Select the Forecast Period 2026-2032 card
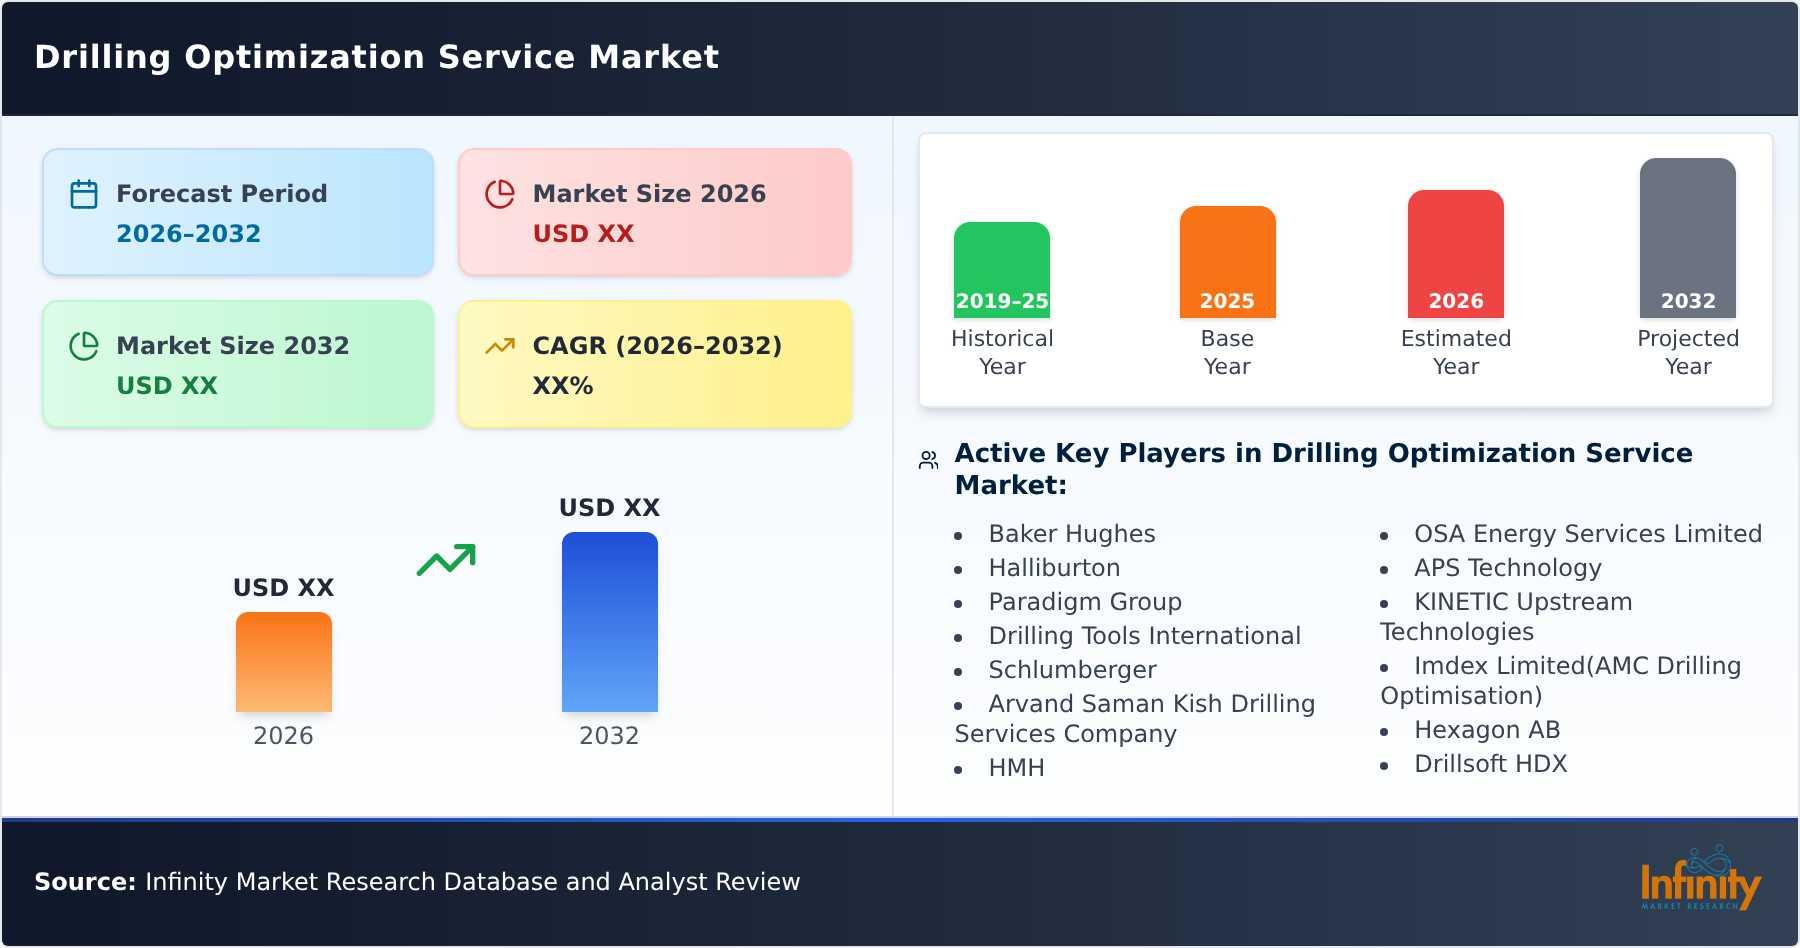This screenshot has width=1800, height=948. click(238, 212)
